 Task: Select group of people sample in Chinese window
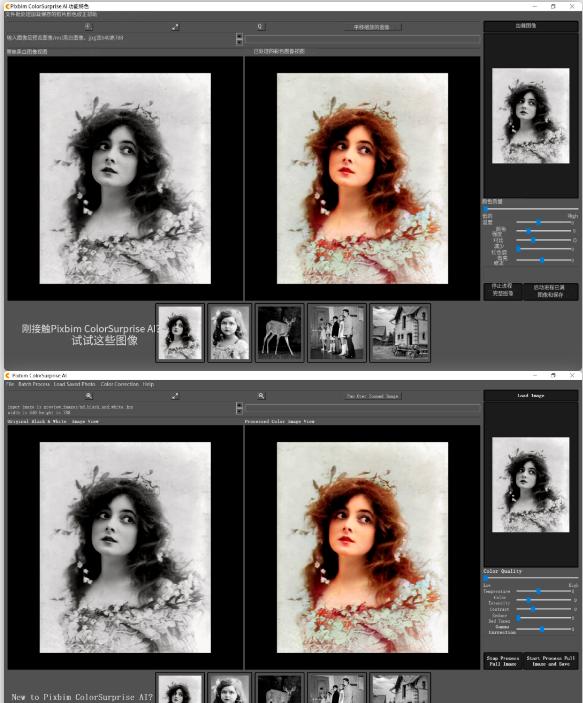pyautogui.click(x=337, y=333)
